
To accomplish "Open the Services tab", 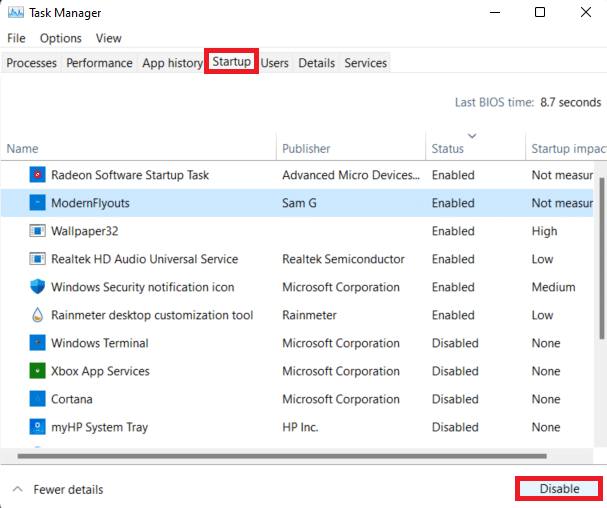I will 365,63.
